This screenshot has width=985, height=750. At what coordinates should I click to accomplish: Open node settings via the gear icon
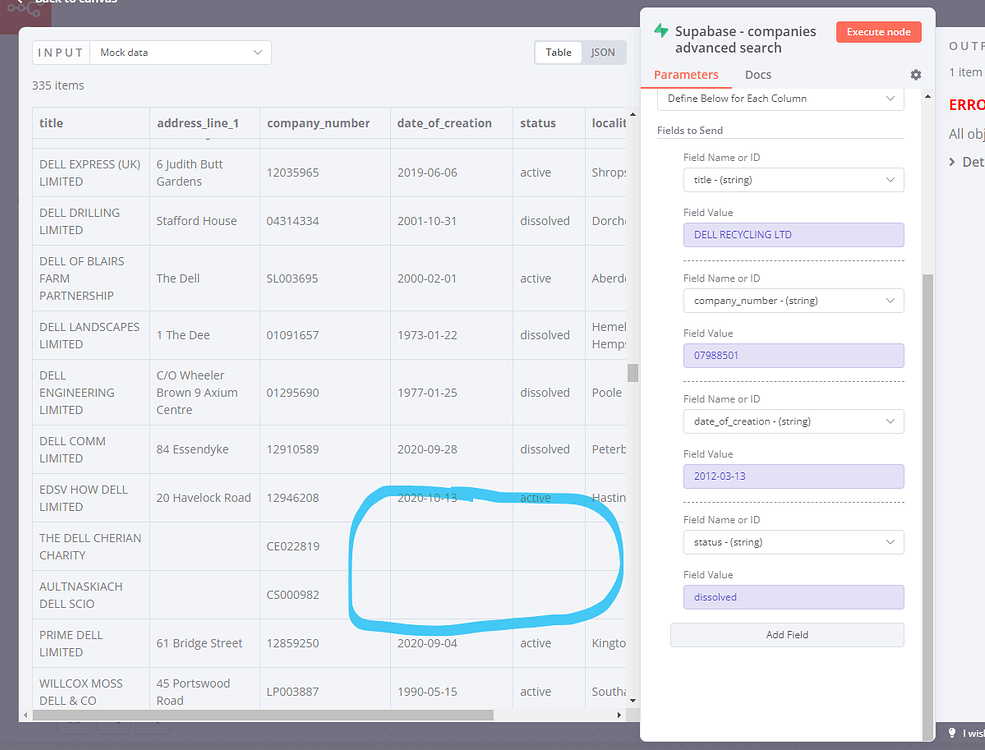[915, 74]
